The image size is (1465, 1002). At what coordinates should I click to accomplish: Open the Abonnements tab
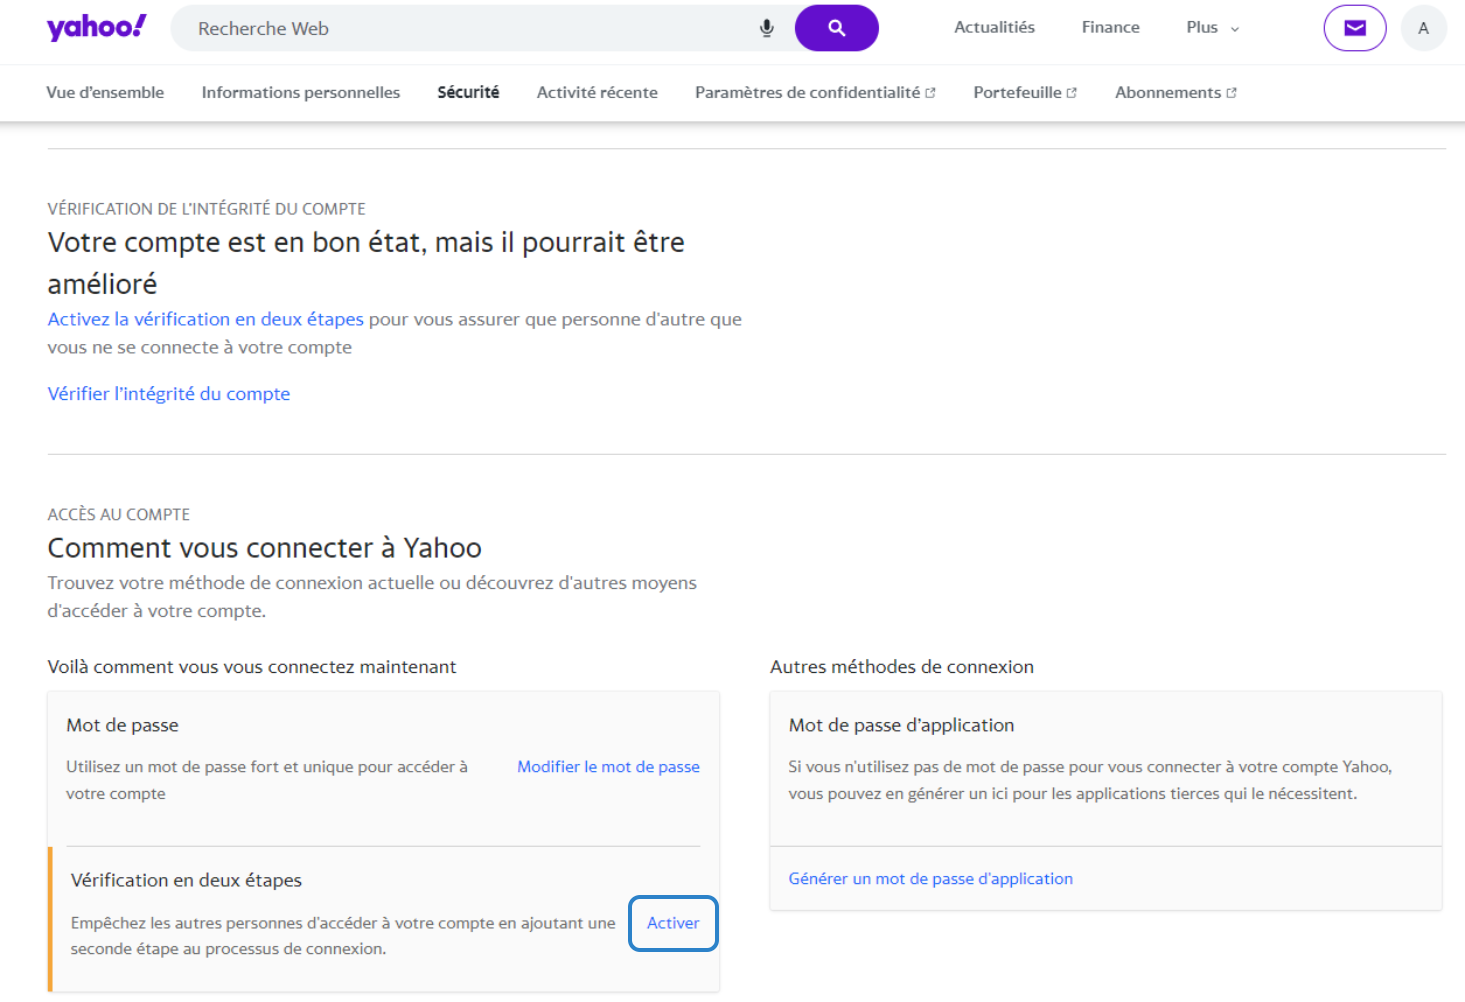(x=1176, y=92)
